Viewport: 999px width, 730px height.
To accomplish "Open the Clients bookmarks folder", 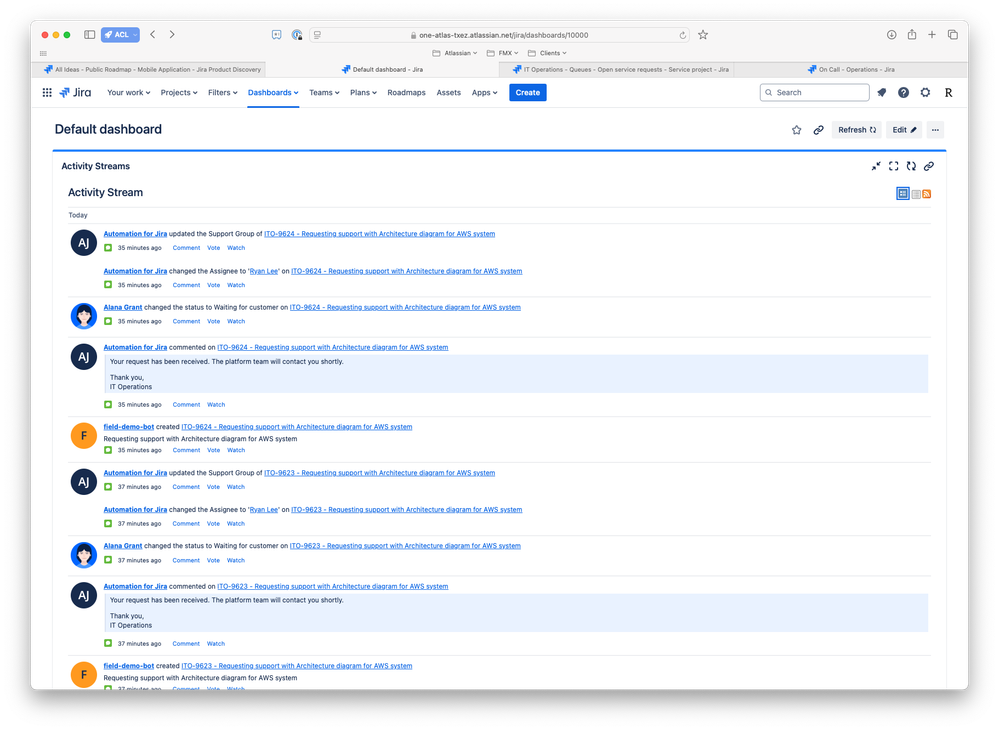I will click(x=547, y=53).
